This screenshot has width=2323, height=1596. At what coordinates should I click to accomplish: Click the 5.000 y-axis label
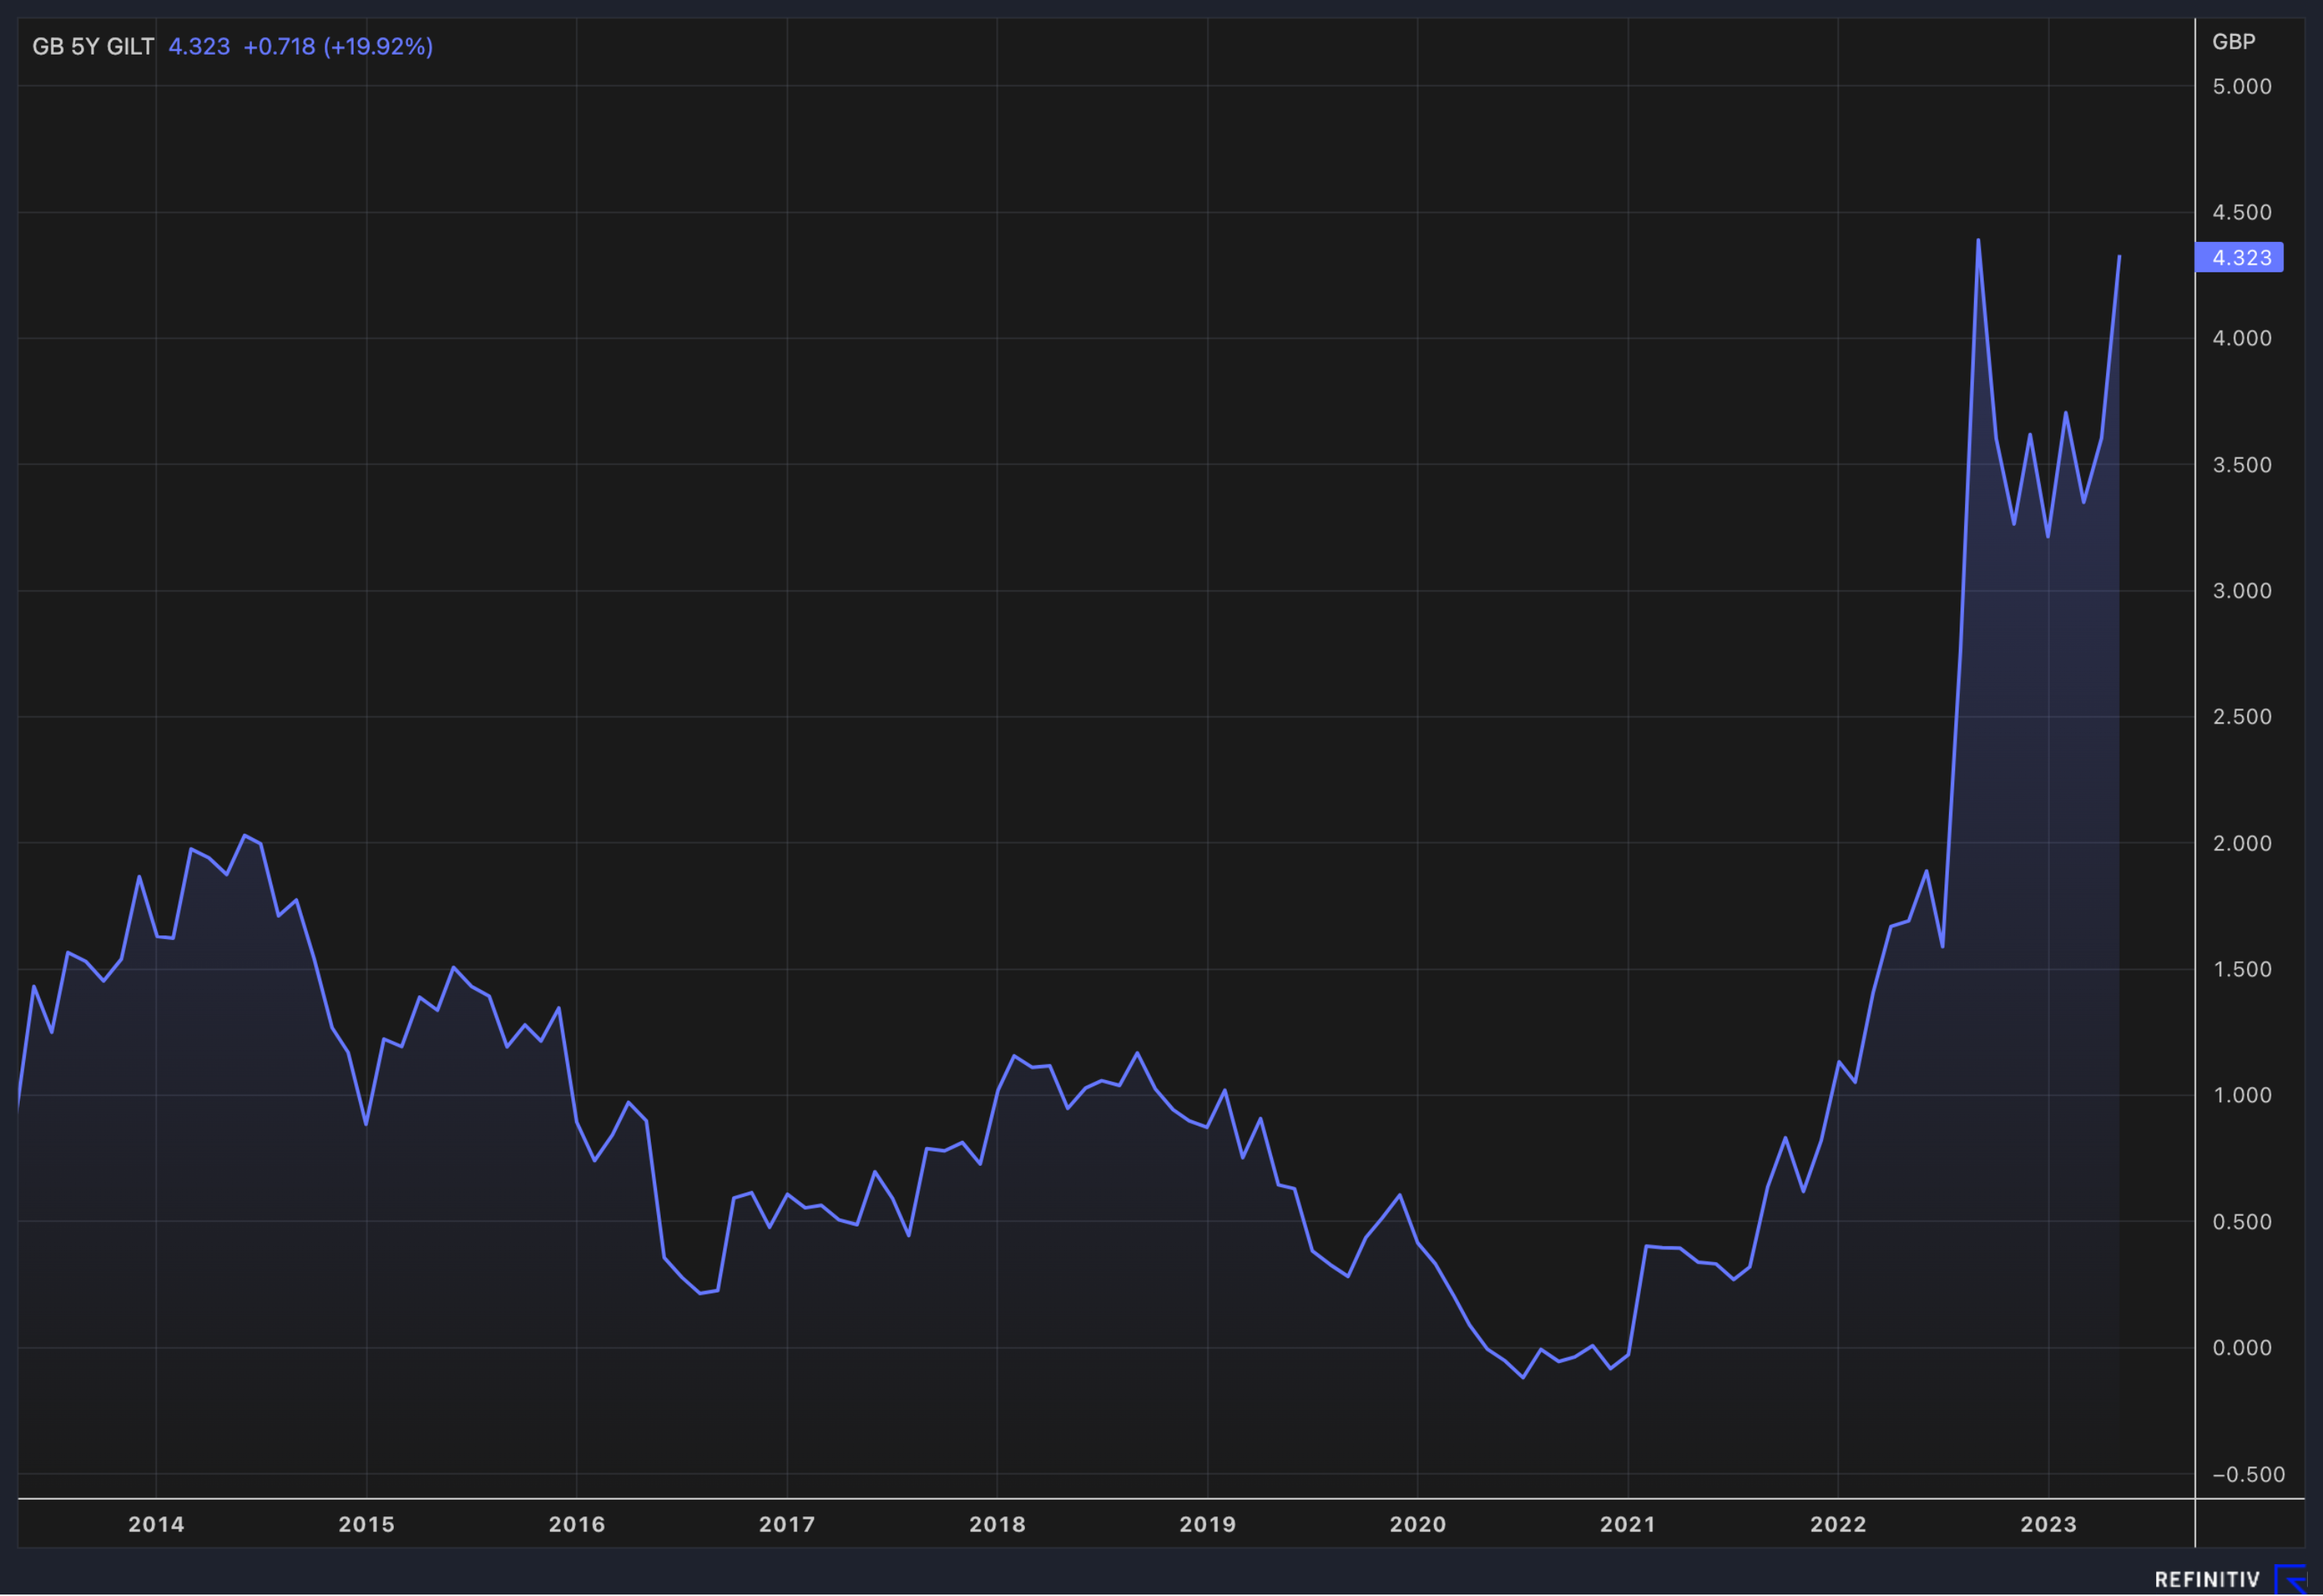(x=2242, y=86)
